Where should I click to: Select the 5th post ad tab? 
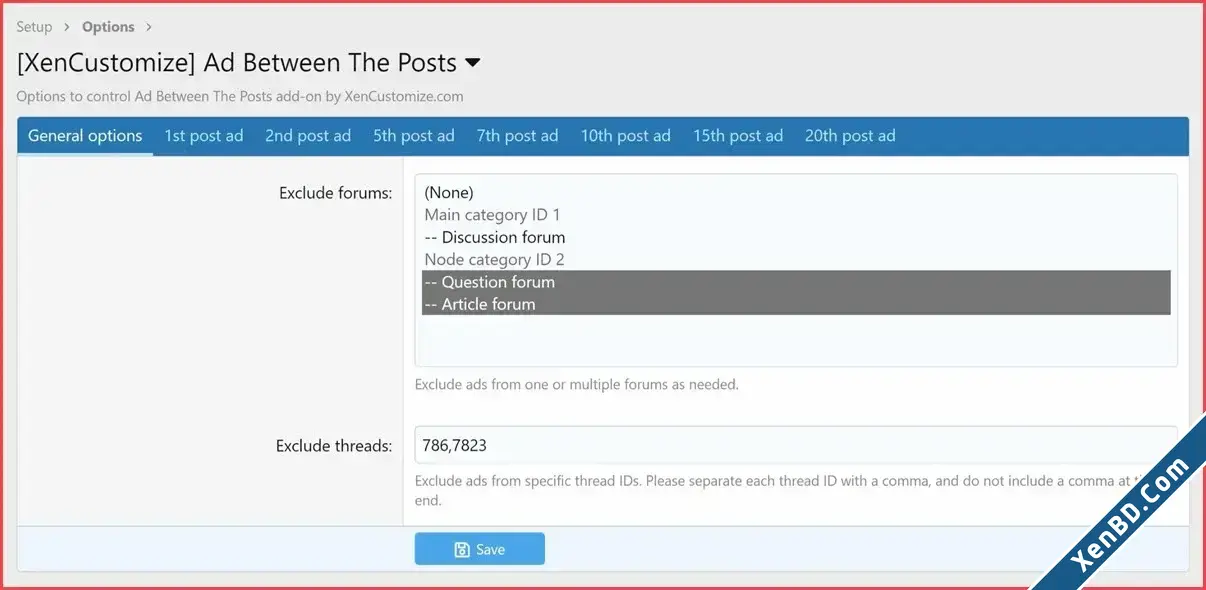414,136
